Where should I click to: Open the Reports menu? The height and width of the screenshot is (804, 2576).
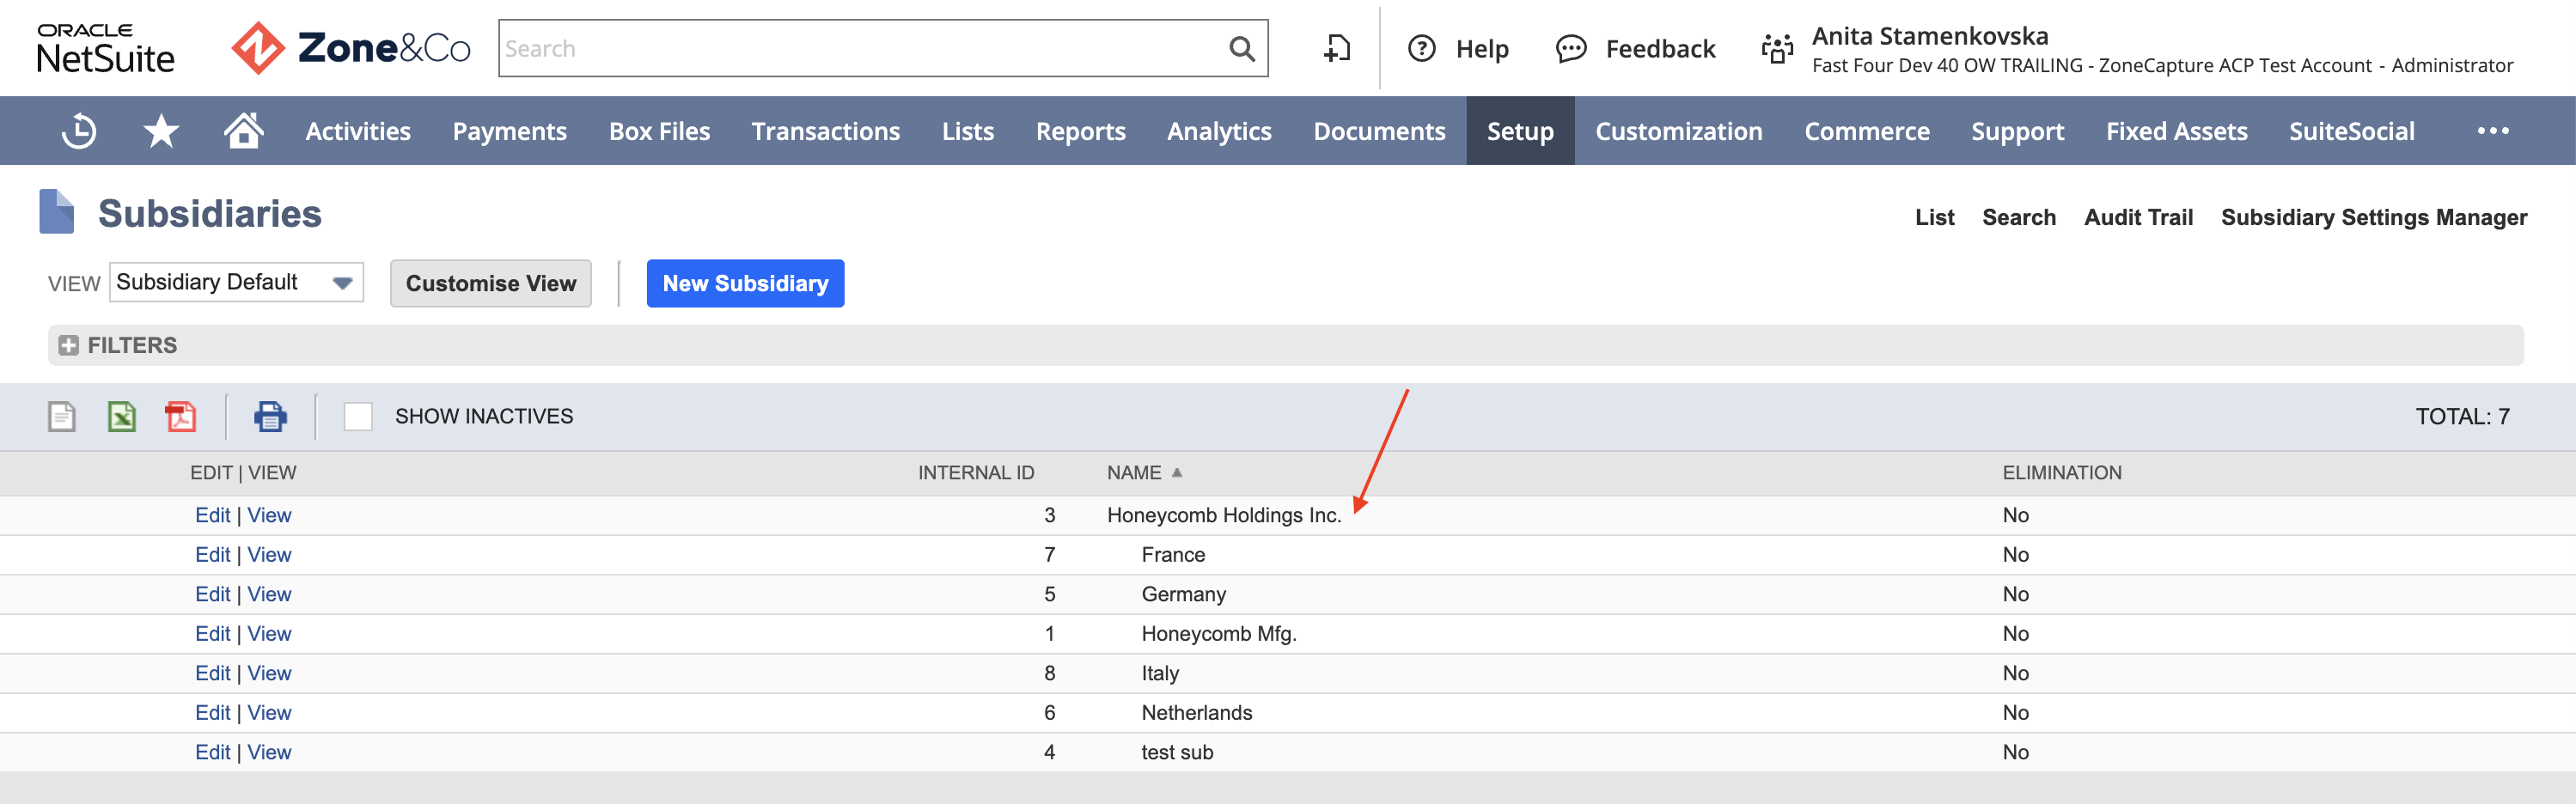(1081, 131)
